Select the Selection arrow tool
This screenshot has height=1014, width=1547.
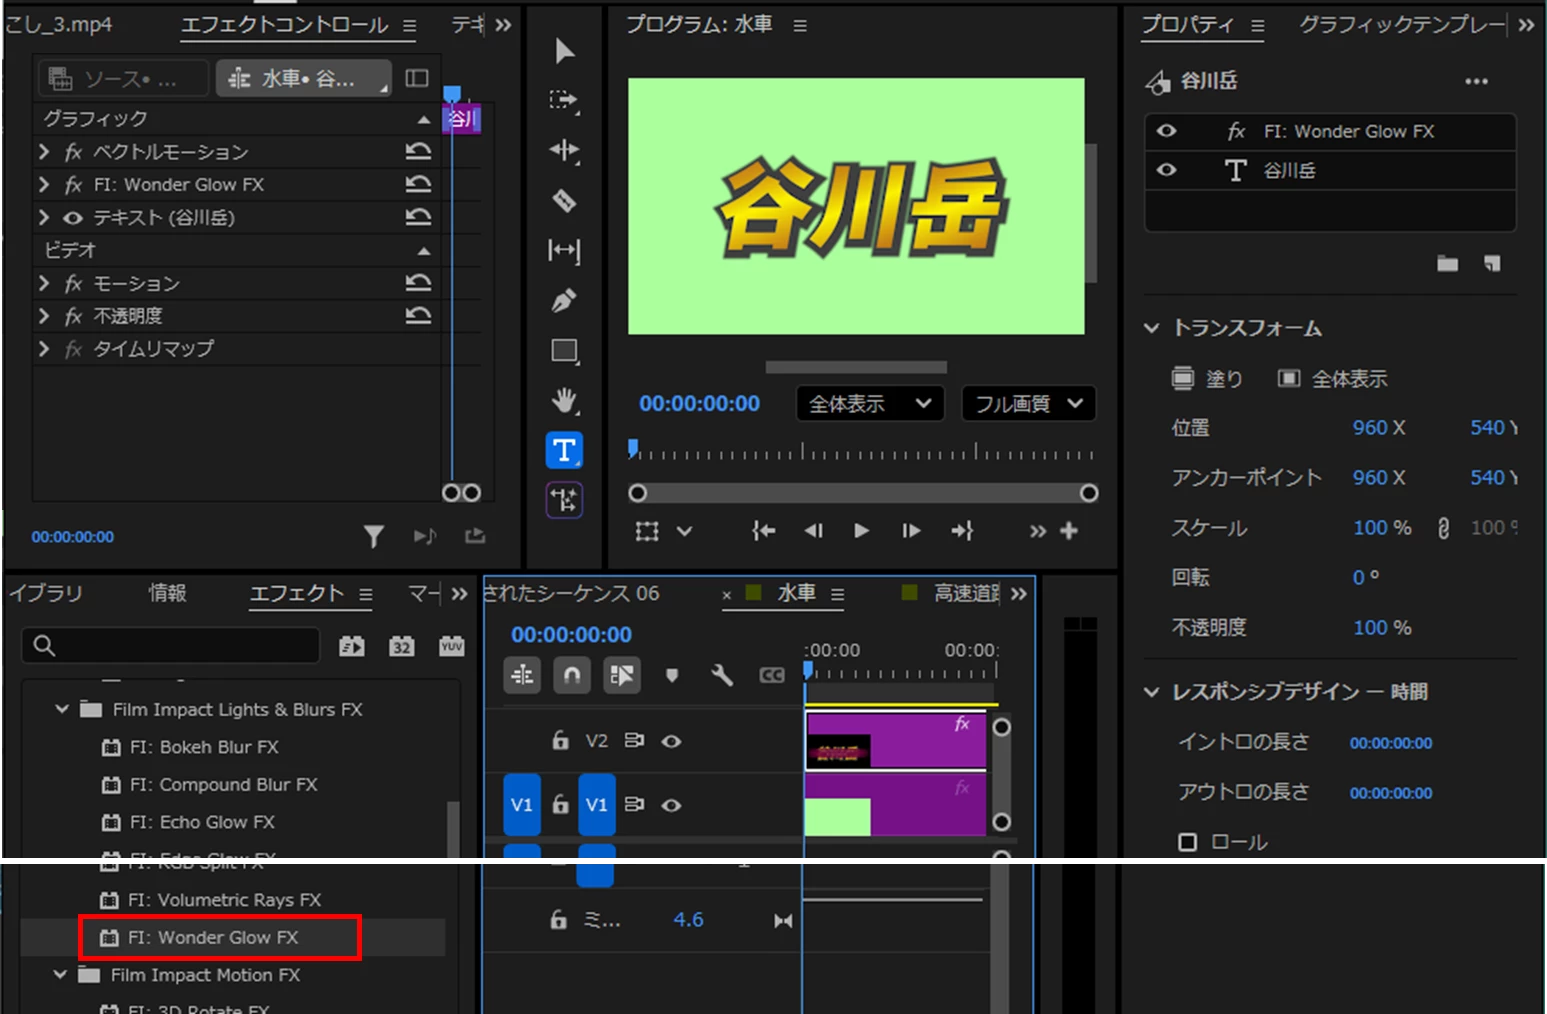565,51
